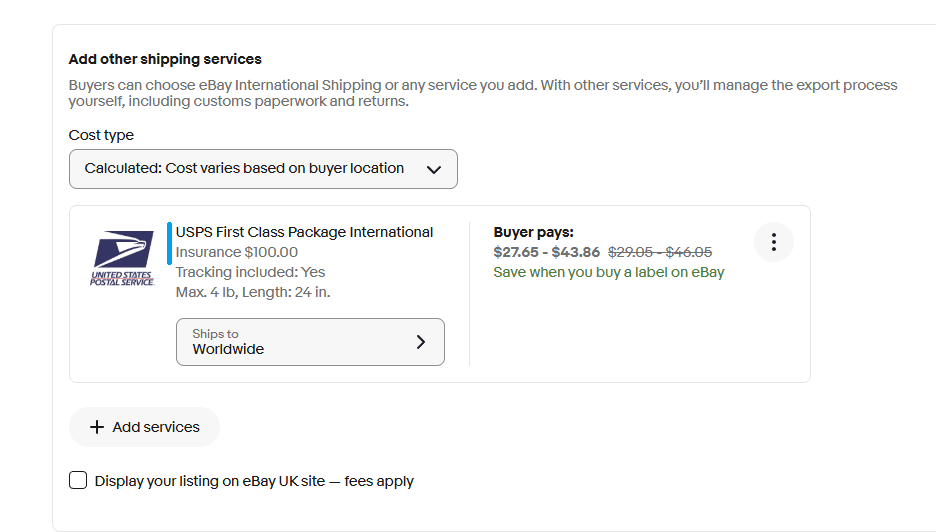The width and height of the screenshot is (936, 532).
Task: Click the Add services button
Action: (x=144, y=427)
